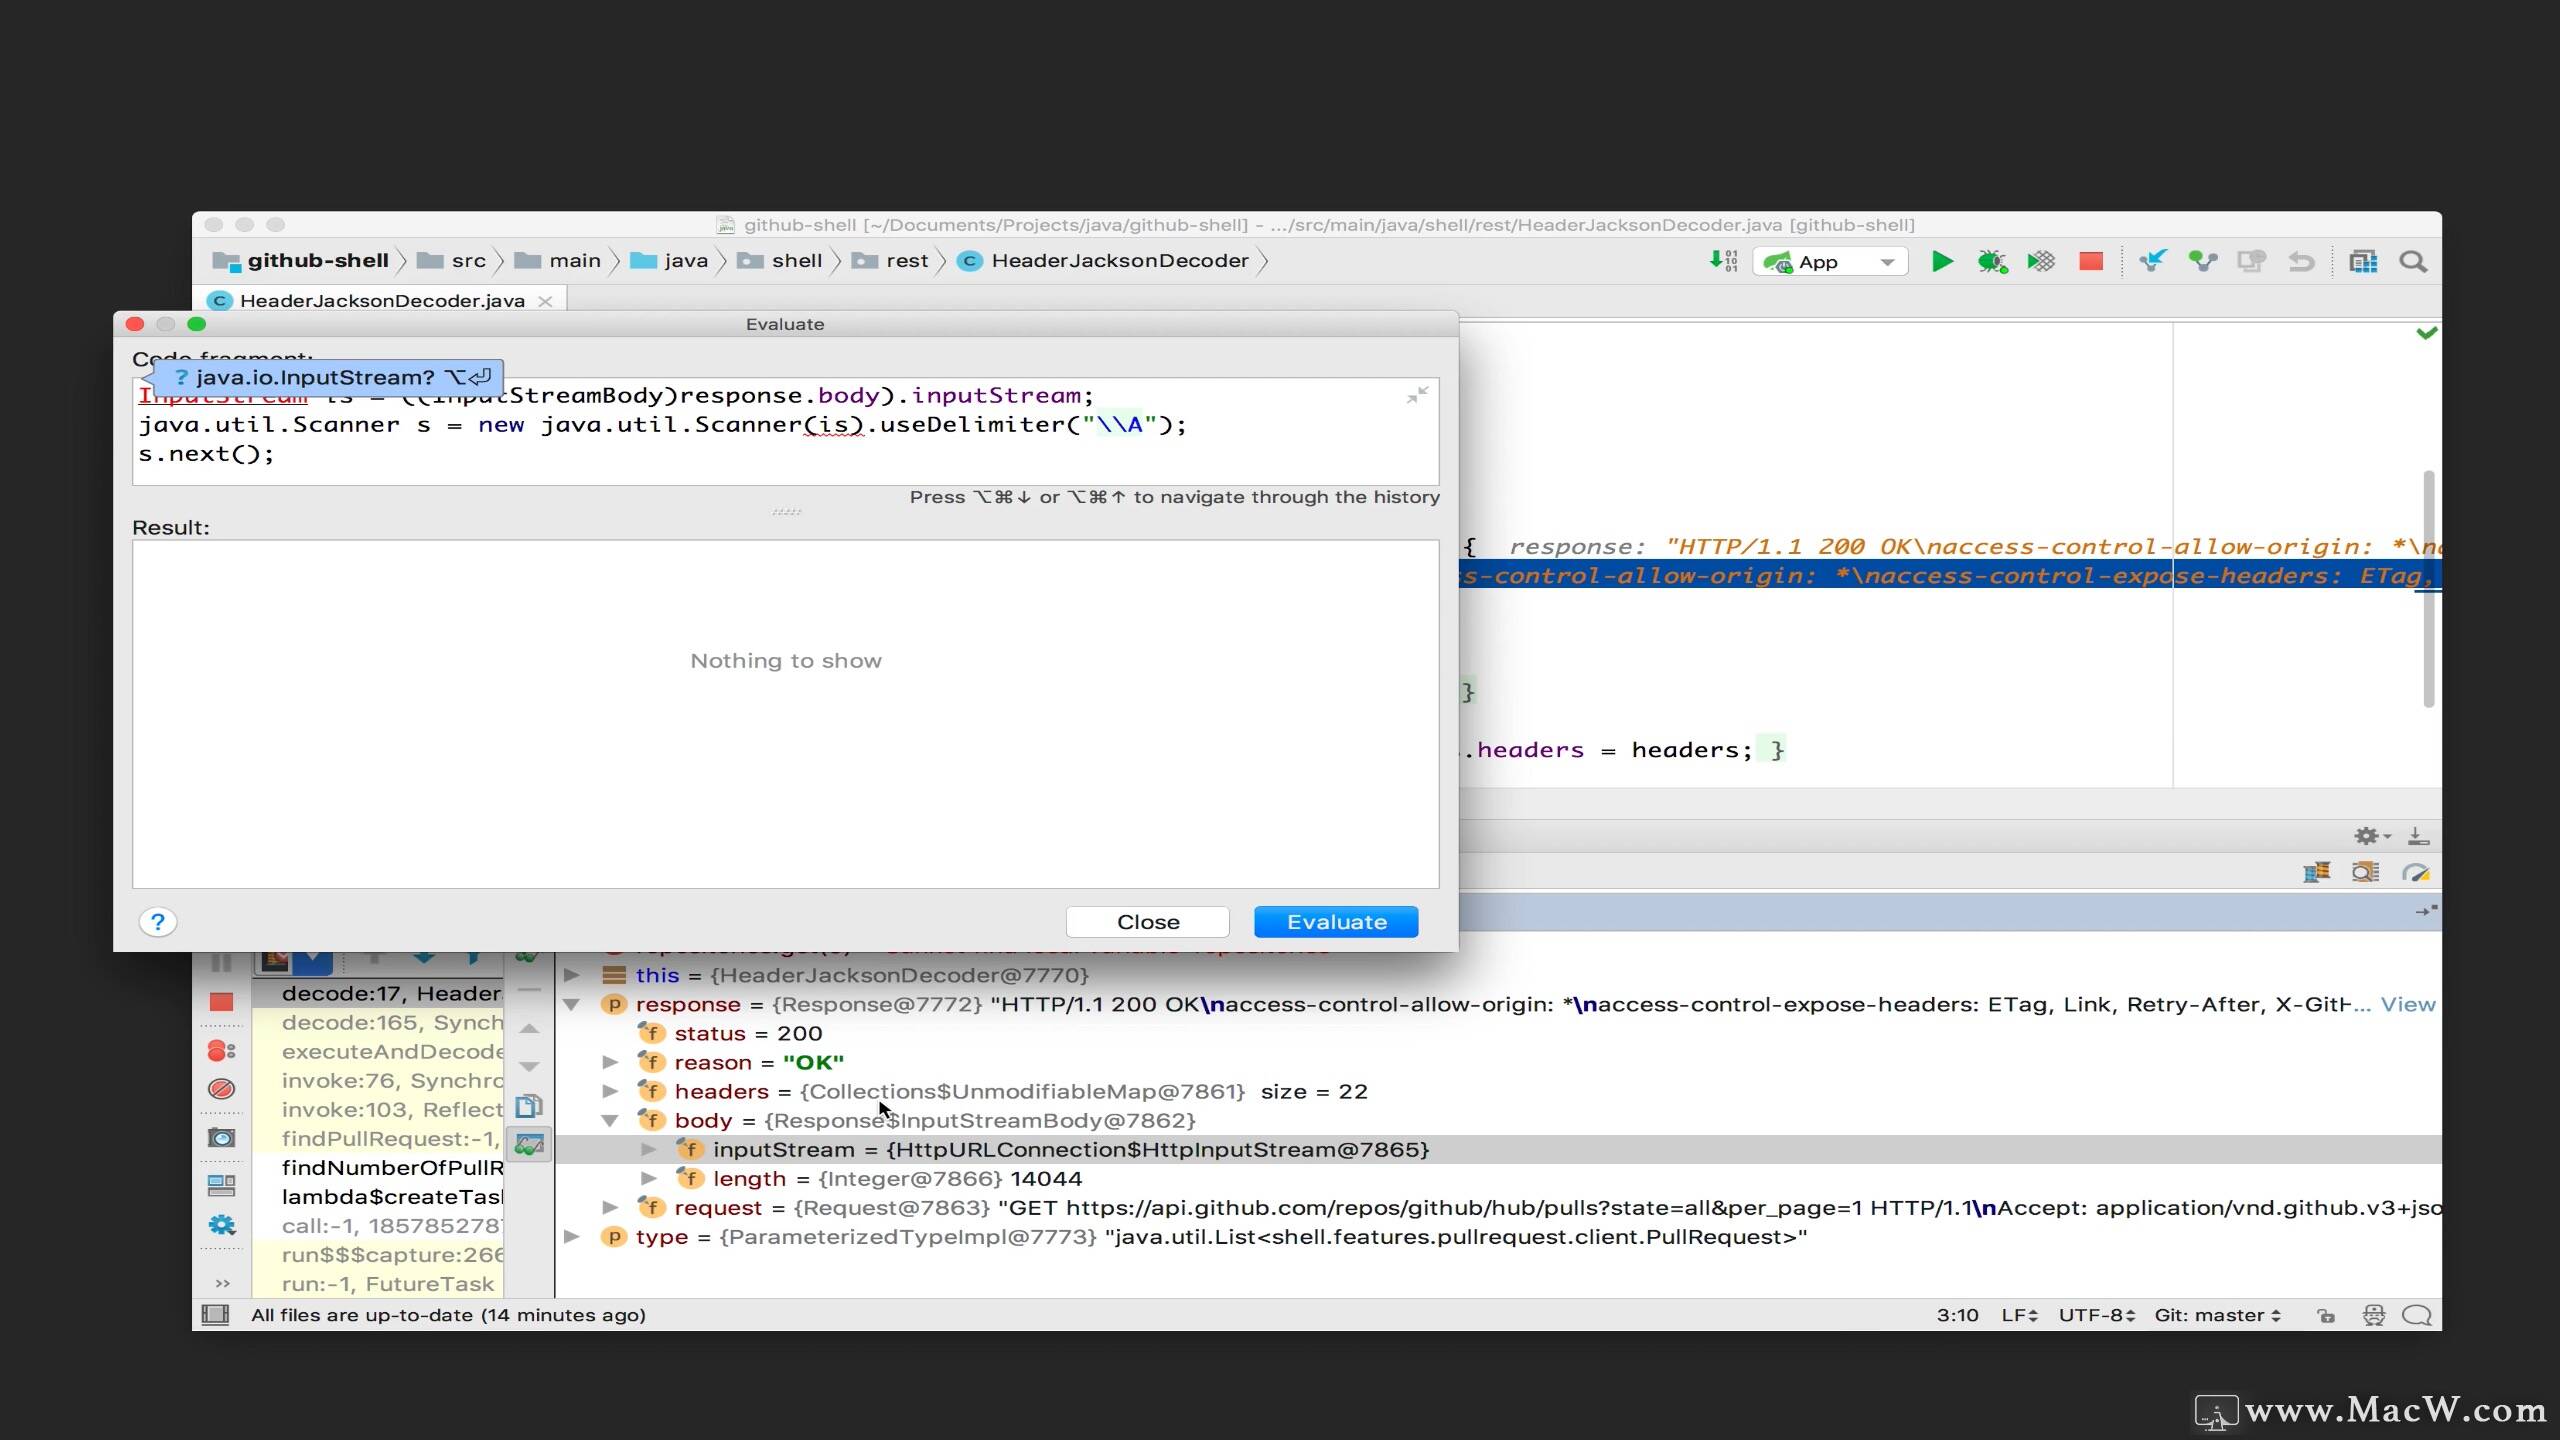Open Search Everywhere magnifier icon

[2413, 261]
